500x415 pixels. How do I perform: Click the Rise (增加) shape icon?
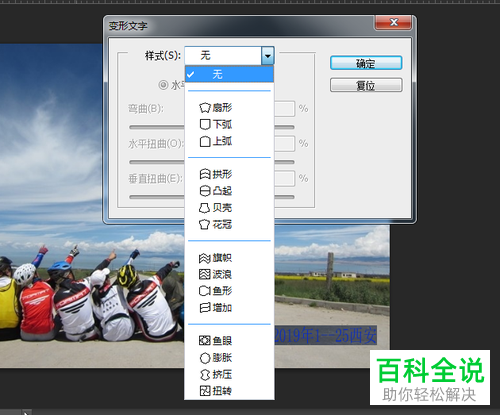[x=205, y=308]
